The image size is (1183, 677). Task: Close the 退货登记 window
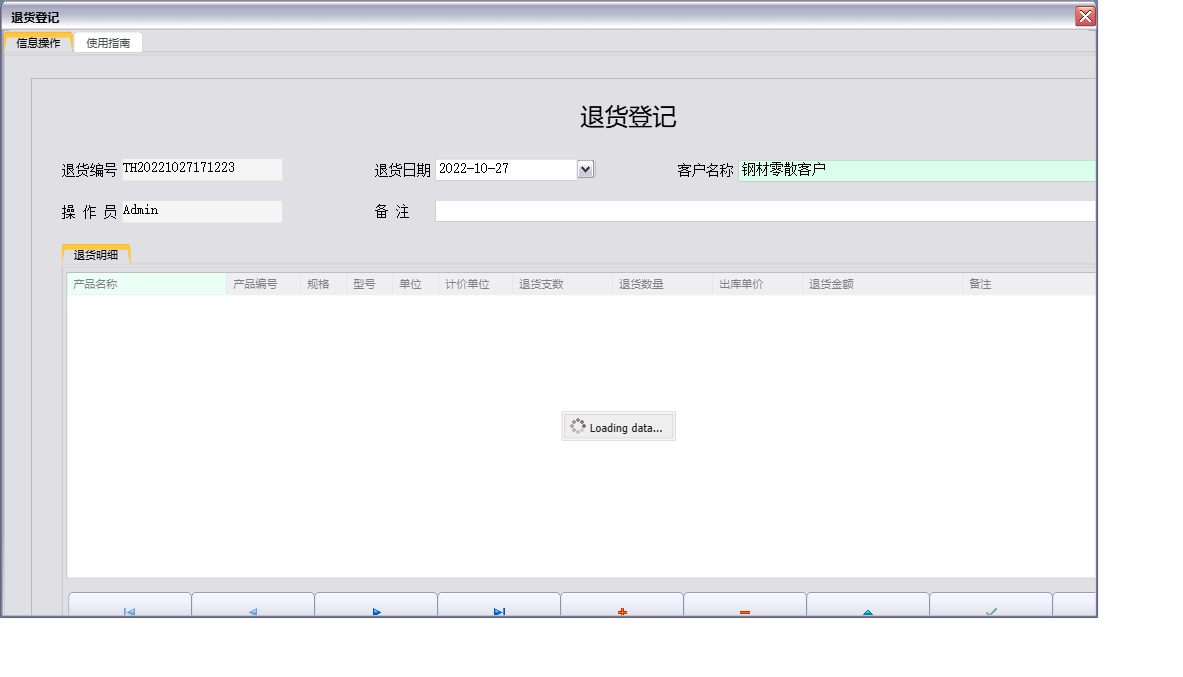1085,15
